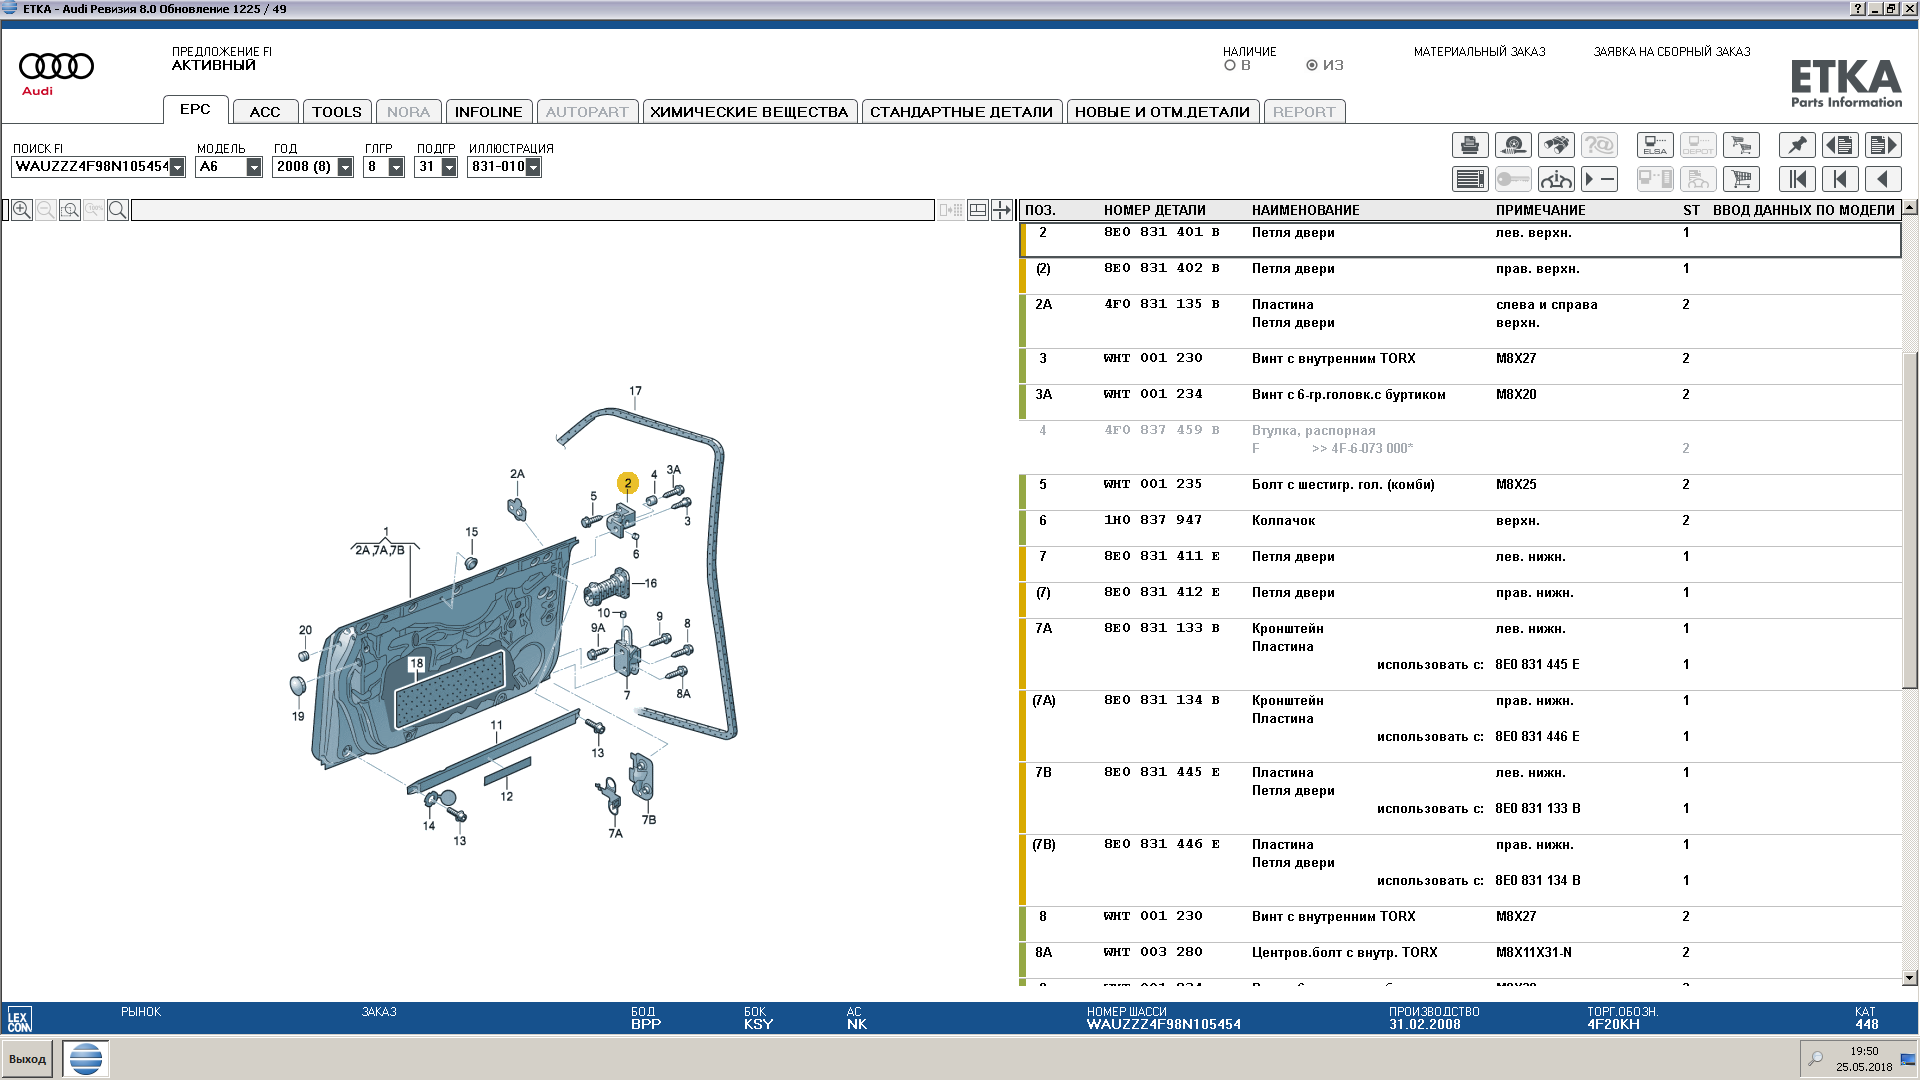Click the wheel and spring icon
Screen dimensions: 1920x1080
(x=1513, y=146)
